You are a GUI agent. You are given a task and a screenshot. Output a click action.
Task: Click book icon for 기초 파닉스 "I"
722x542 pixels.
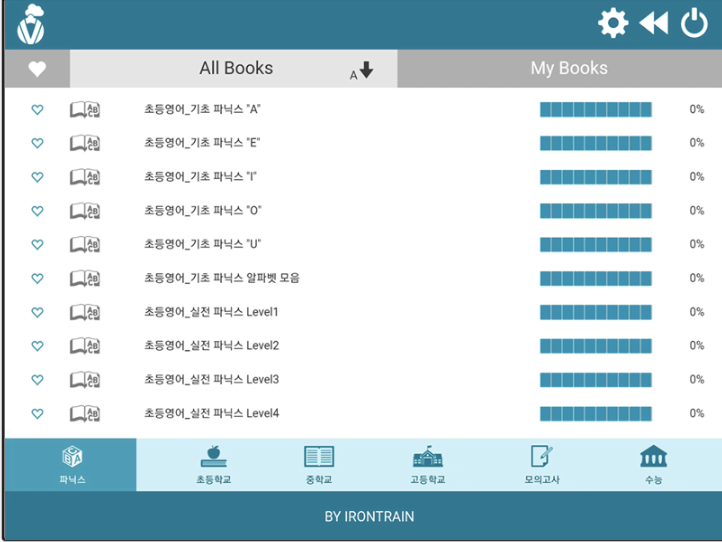(85, 177)
